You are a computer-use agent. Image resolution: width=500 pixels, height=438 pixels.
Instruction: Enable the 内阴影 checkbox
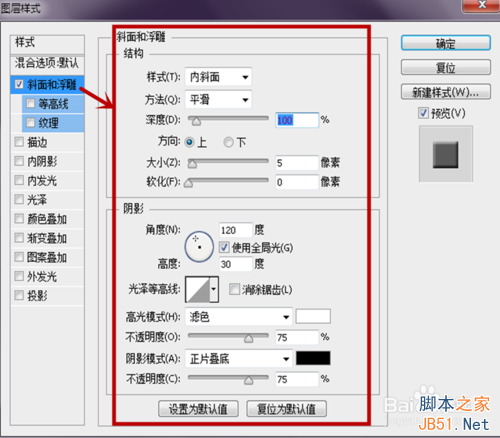(19, 161)
